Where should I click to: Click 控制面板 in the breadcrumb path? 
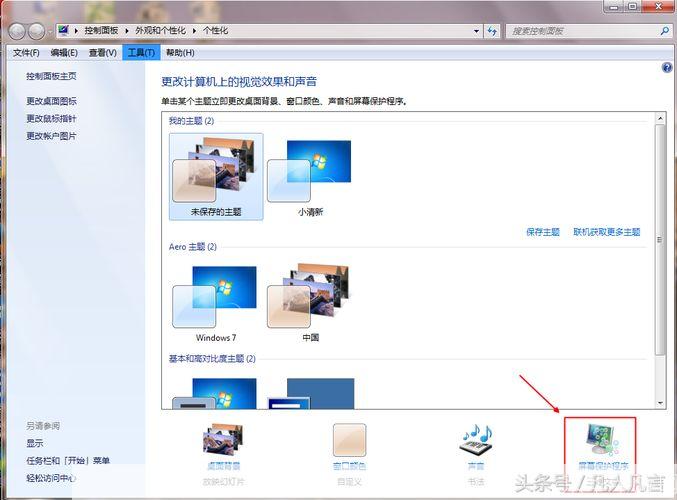pos(101,31)
